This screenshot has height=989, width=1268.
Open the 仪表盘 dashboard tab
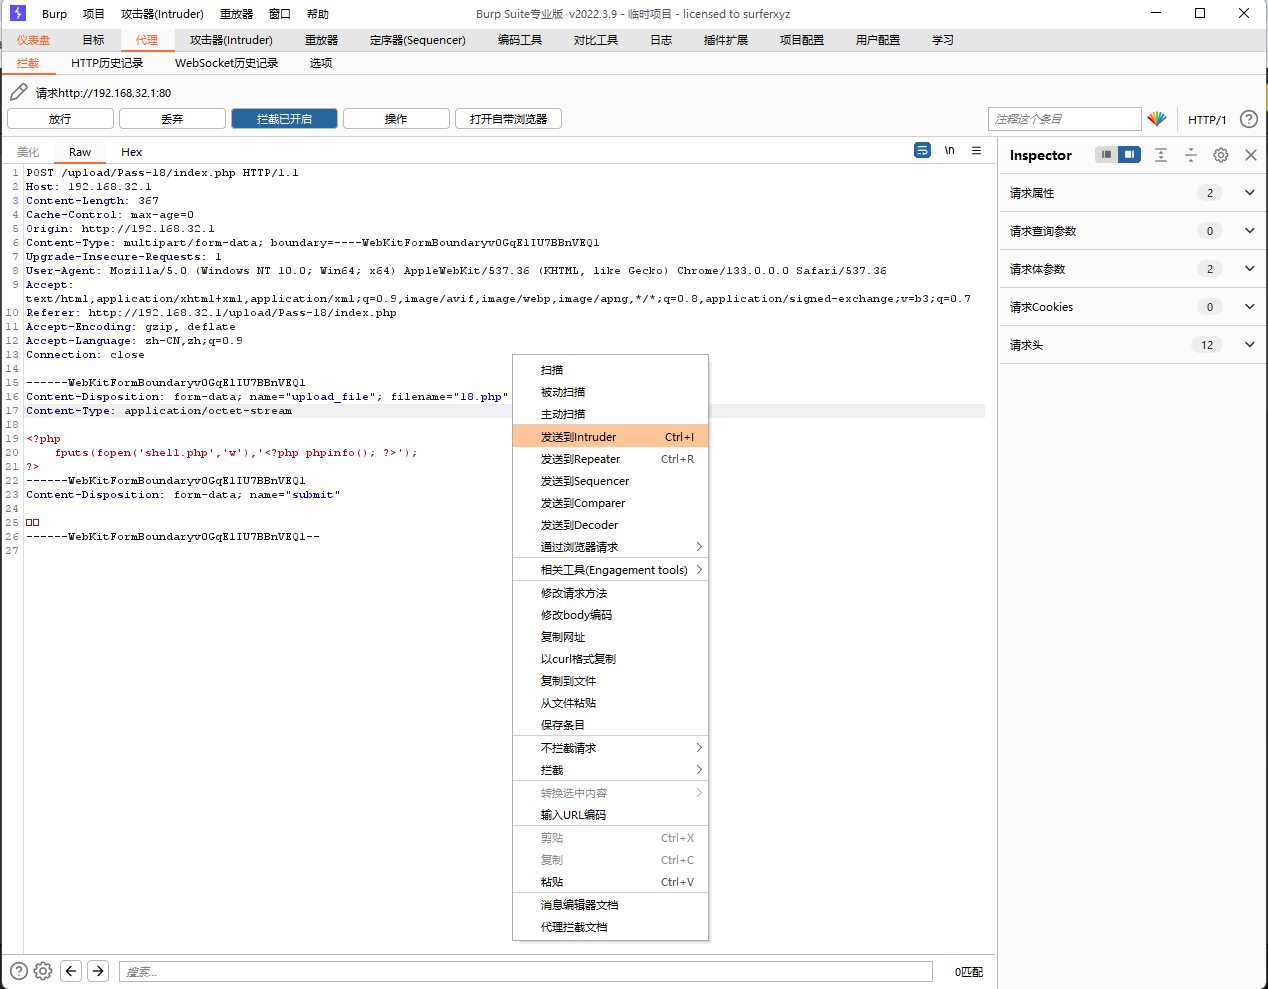(33, 40)
